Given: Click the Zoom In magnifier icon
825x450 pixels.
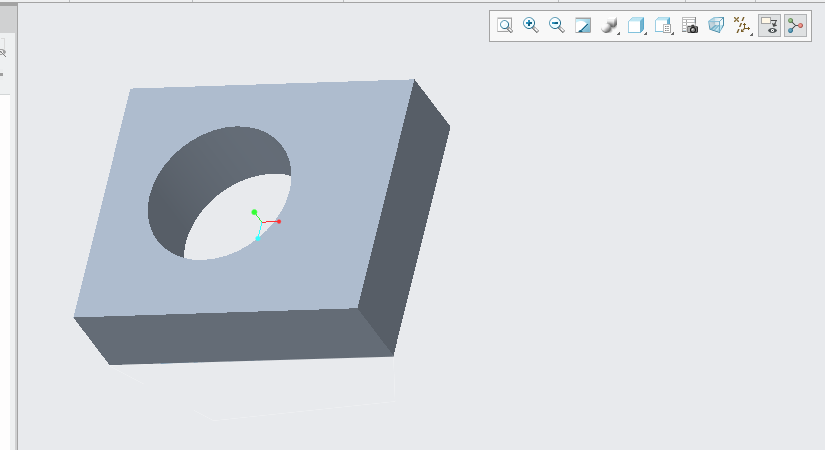Looking at the screenshot, I should pyautogui.click(x=531, y=26).
